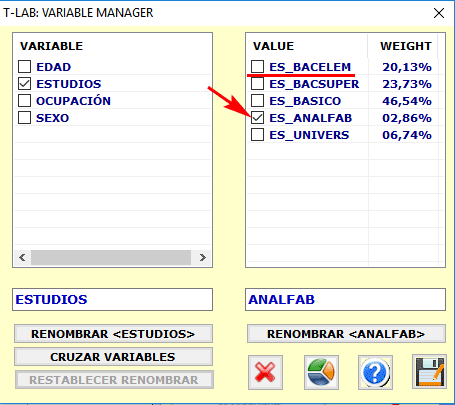Enable the OCUPACIÓN variable checkbox

click(25, 101)
